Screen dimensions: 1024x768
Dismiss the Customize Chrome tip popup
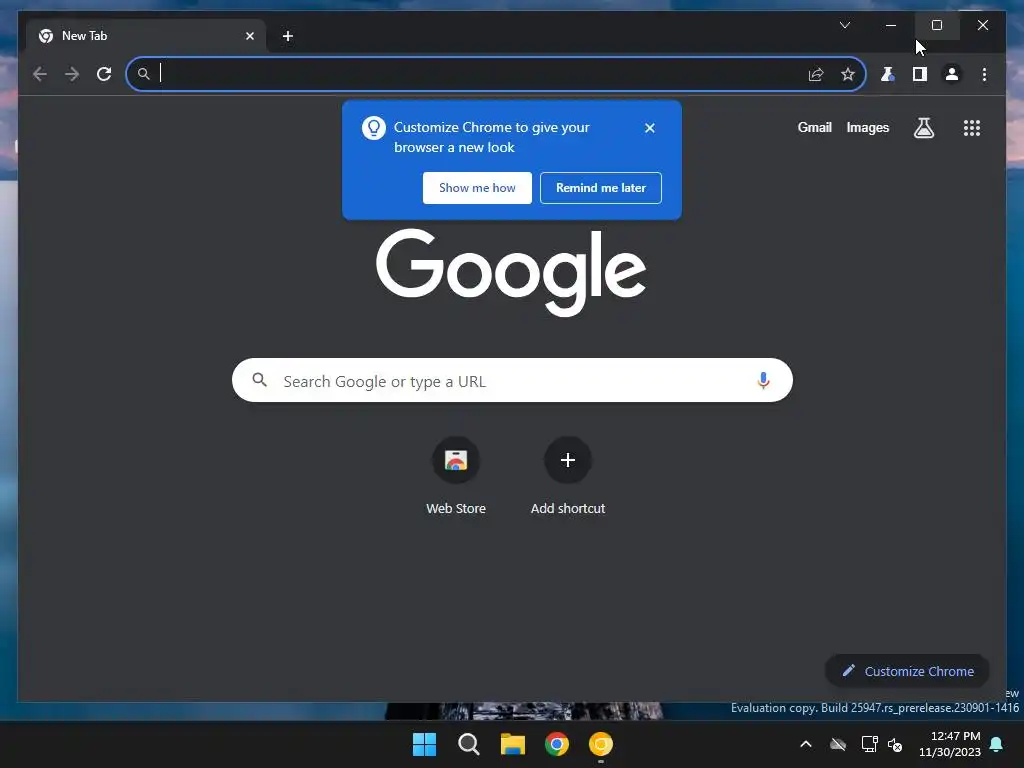pos(649,128)
